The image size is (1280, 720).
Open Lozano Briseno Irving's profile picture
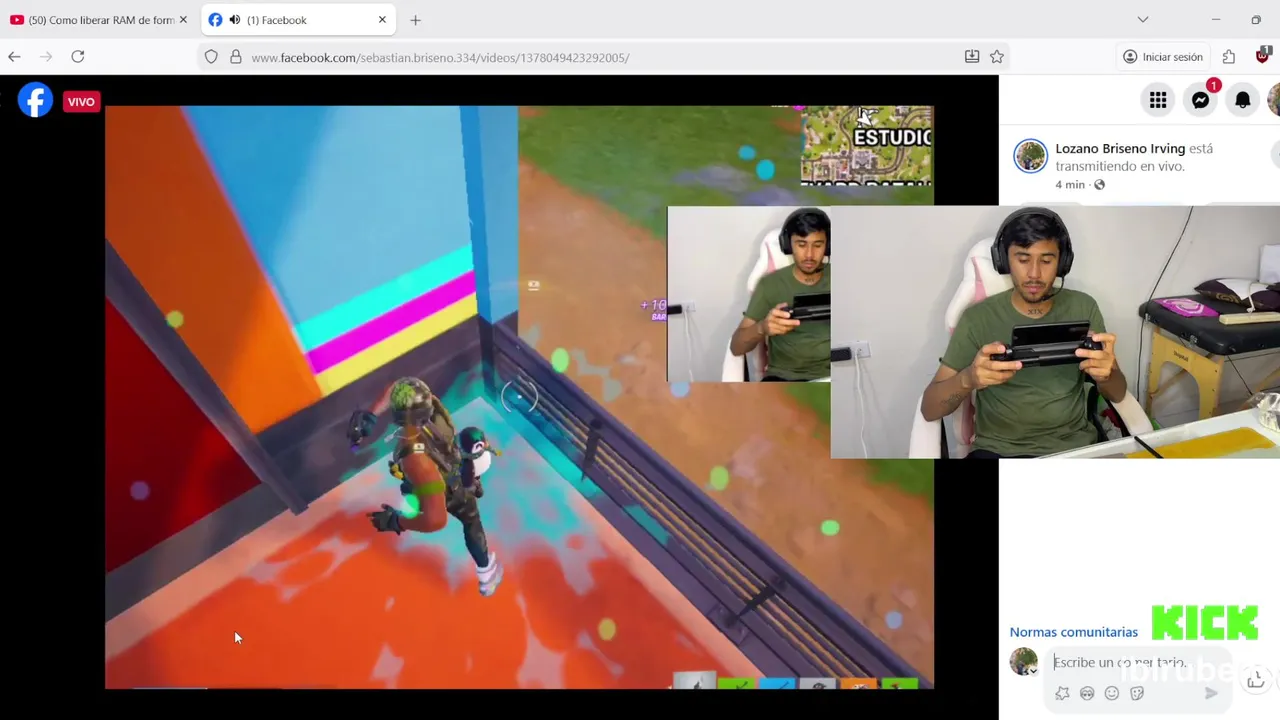[1030, 157]
